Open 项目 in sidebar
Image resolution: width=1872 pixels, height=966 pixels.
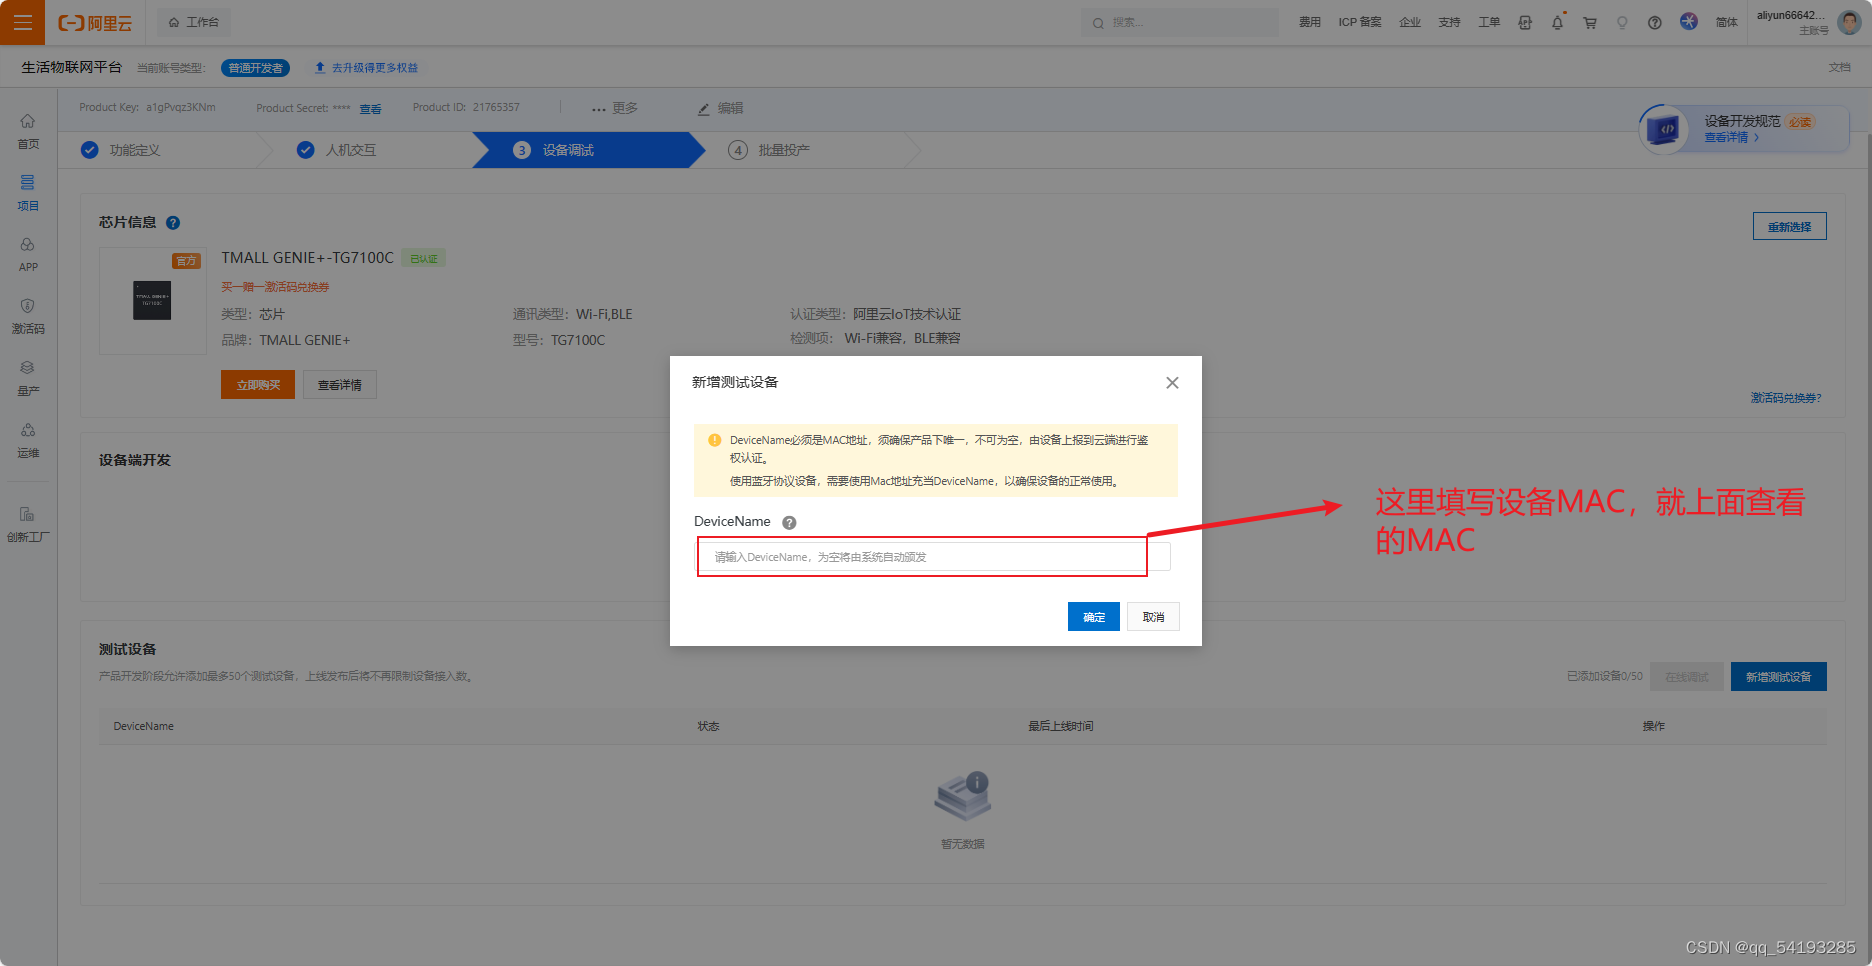tap(28, 193)
